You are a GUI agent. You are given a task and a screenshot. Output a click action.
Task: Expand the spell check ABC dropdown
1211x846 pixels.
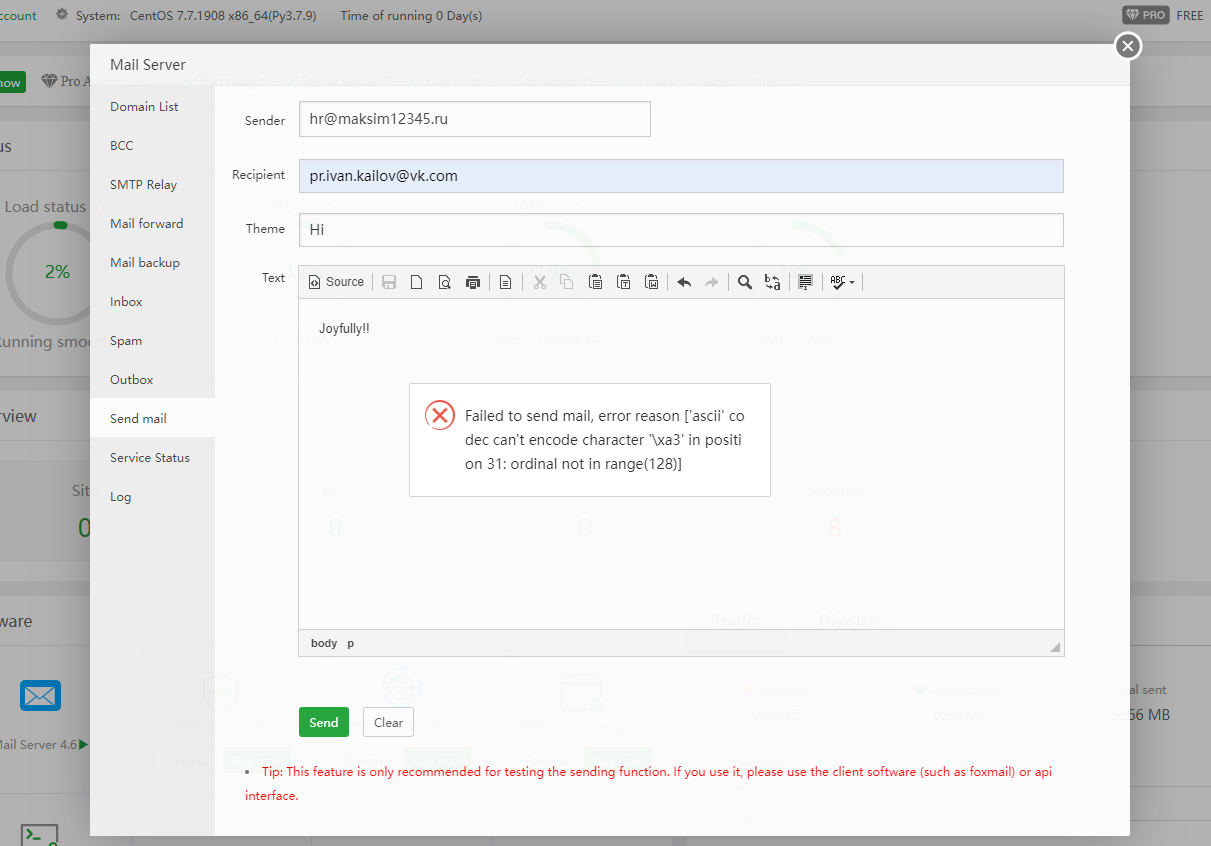[x=843, y=282]
